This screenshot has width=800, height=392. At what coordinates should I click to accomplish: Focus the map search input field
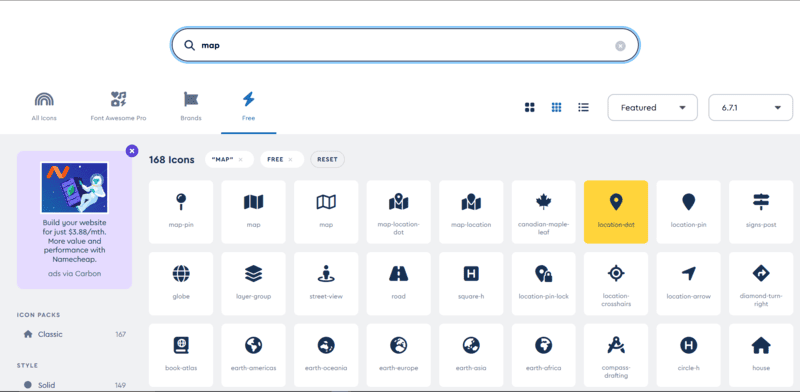(405, 45)
